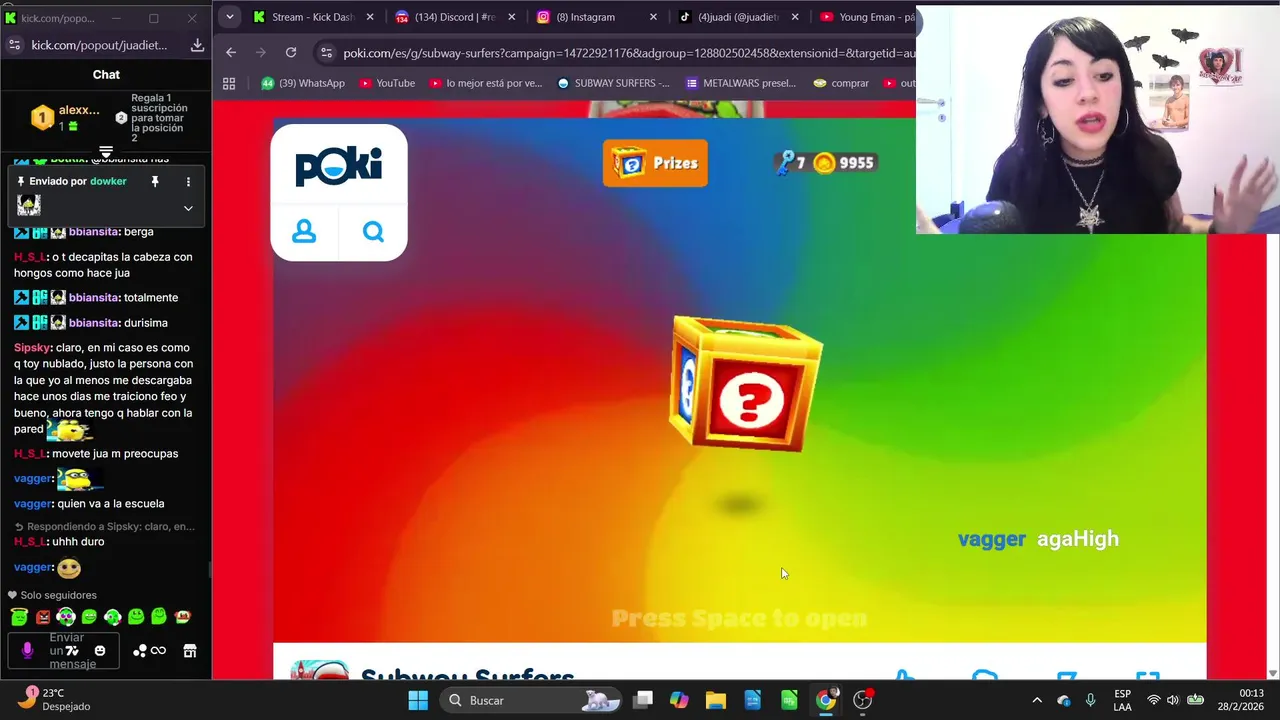This screenshot has width=1280, height=720.
Task: Open the YouTube bookmark
Action: pos(387,83)
